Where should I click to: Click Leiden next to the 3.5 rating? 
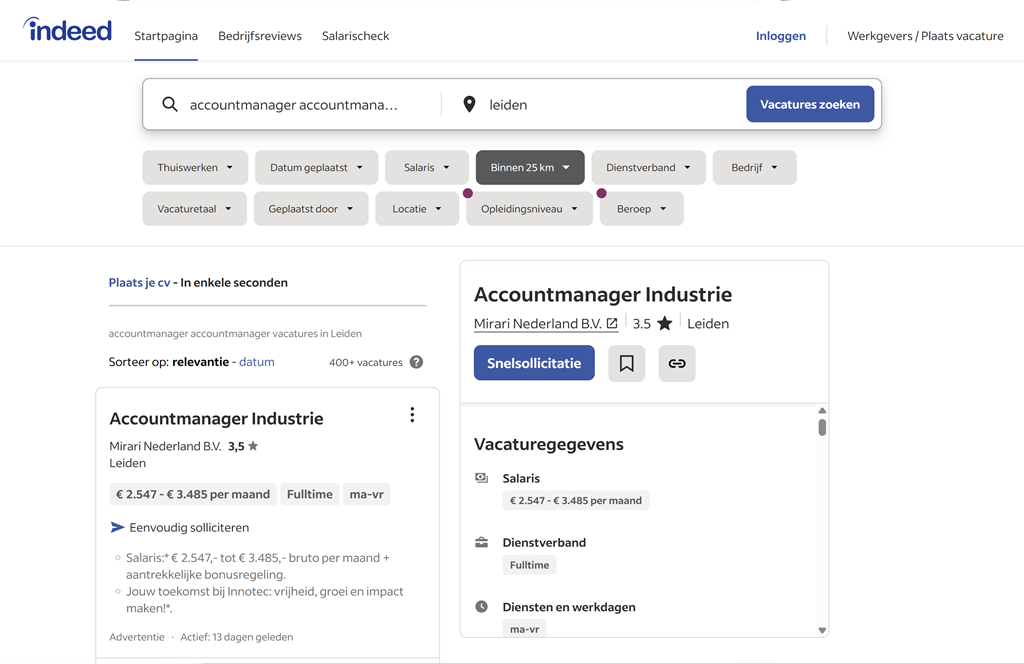click(x=708, y=324)
